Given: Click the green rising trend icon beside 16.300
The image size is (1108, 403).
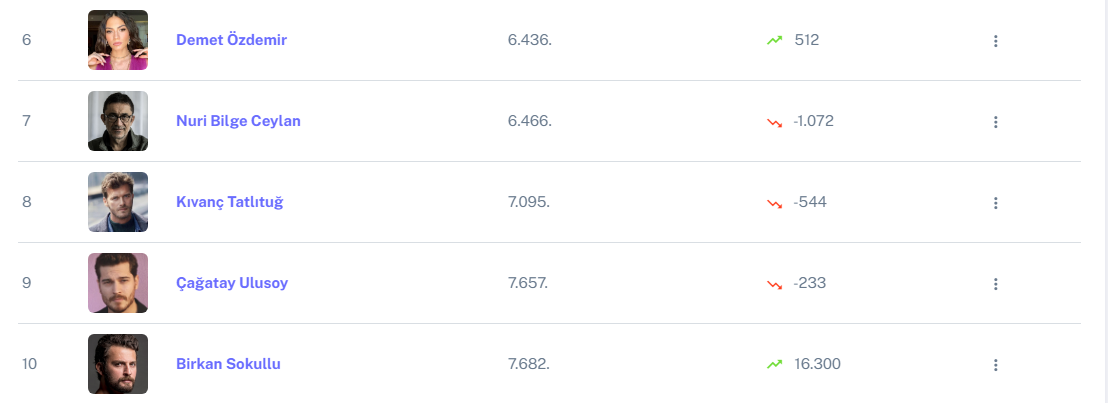Looking at the screenshot, I should click(x=774, y=364).
